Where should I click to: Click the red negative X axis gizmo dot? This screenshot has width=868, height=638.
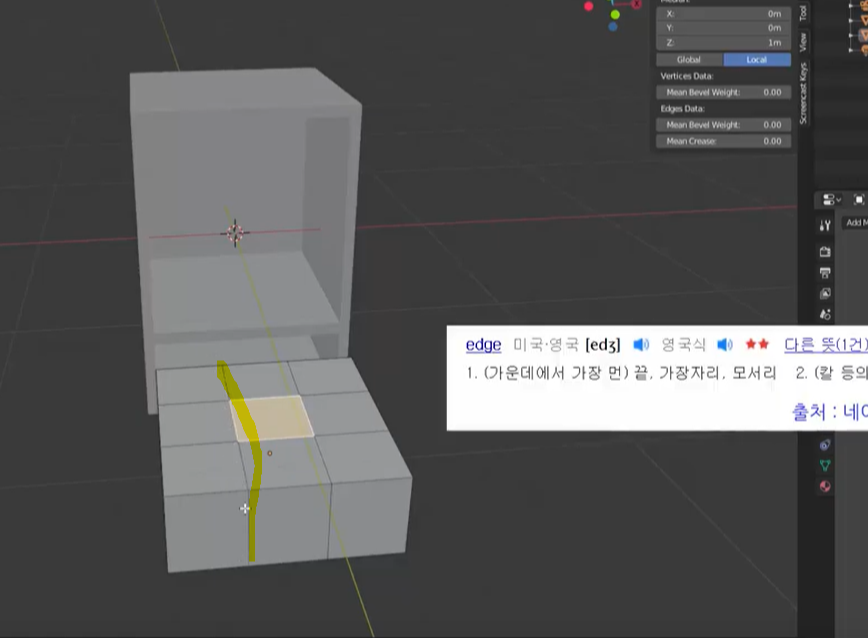pos(588,6)
